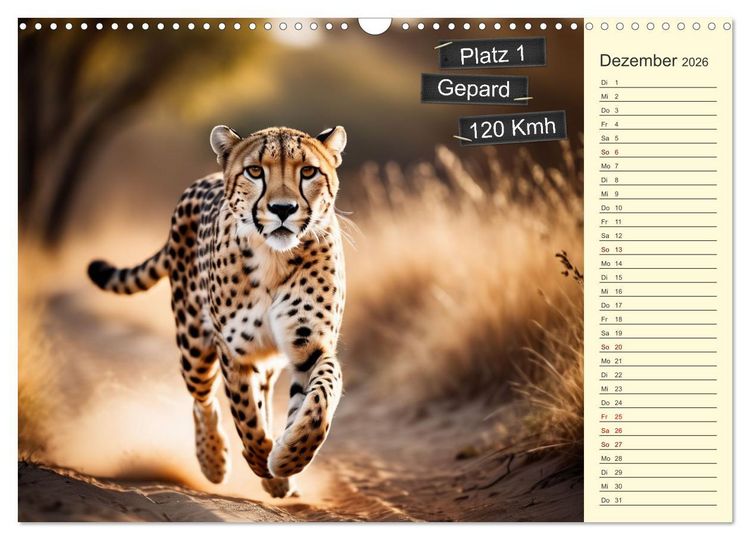Select the So 13 date line
The image size is (750, 540).
tap(658, 250)
